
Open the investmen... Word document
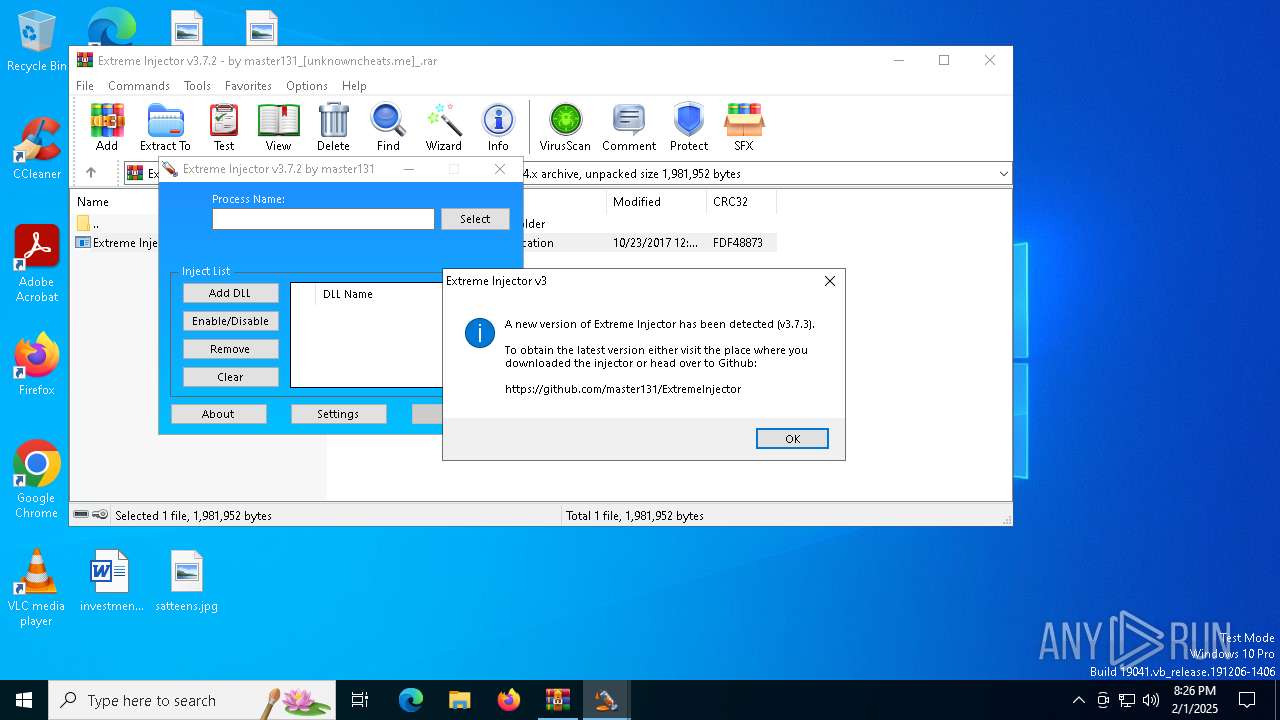click(x=111, y=581)
